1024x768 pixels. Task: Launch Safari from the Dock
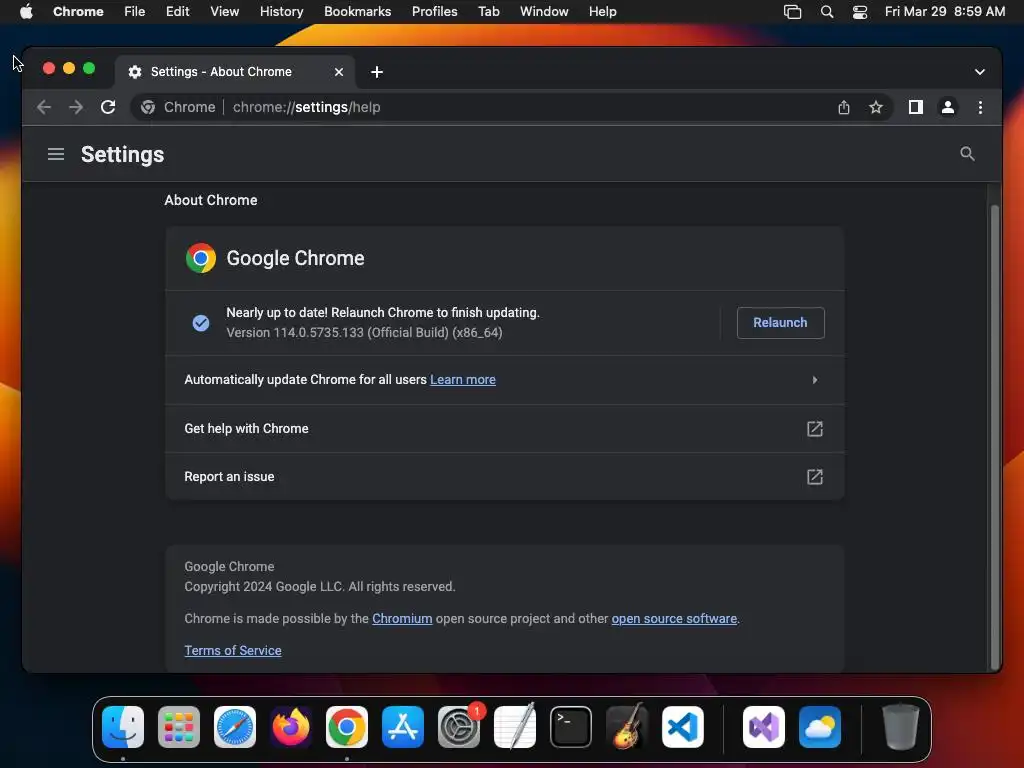[x=235, y=727]
